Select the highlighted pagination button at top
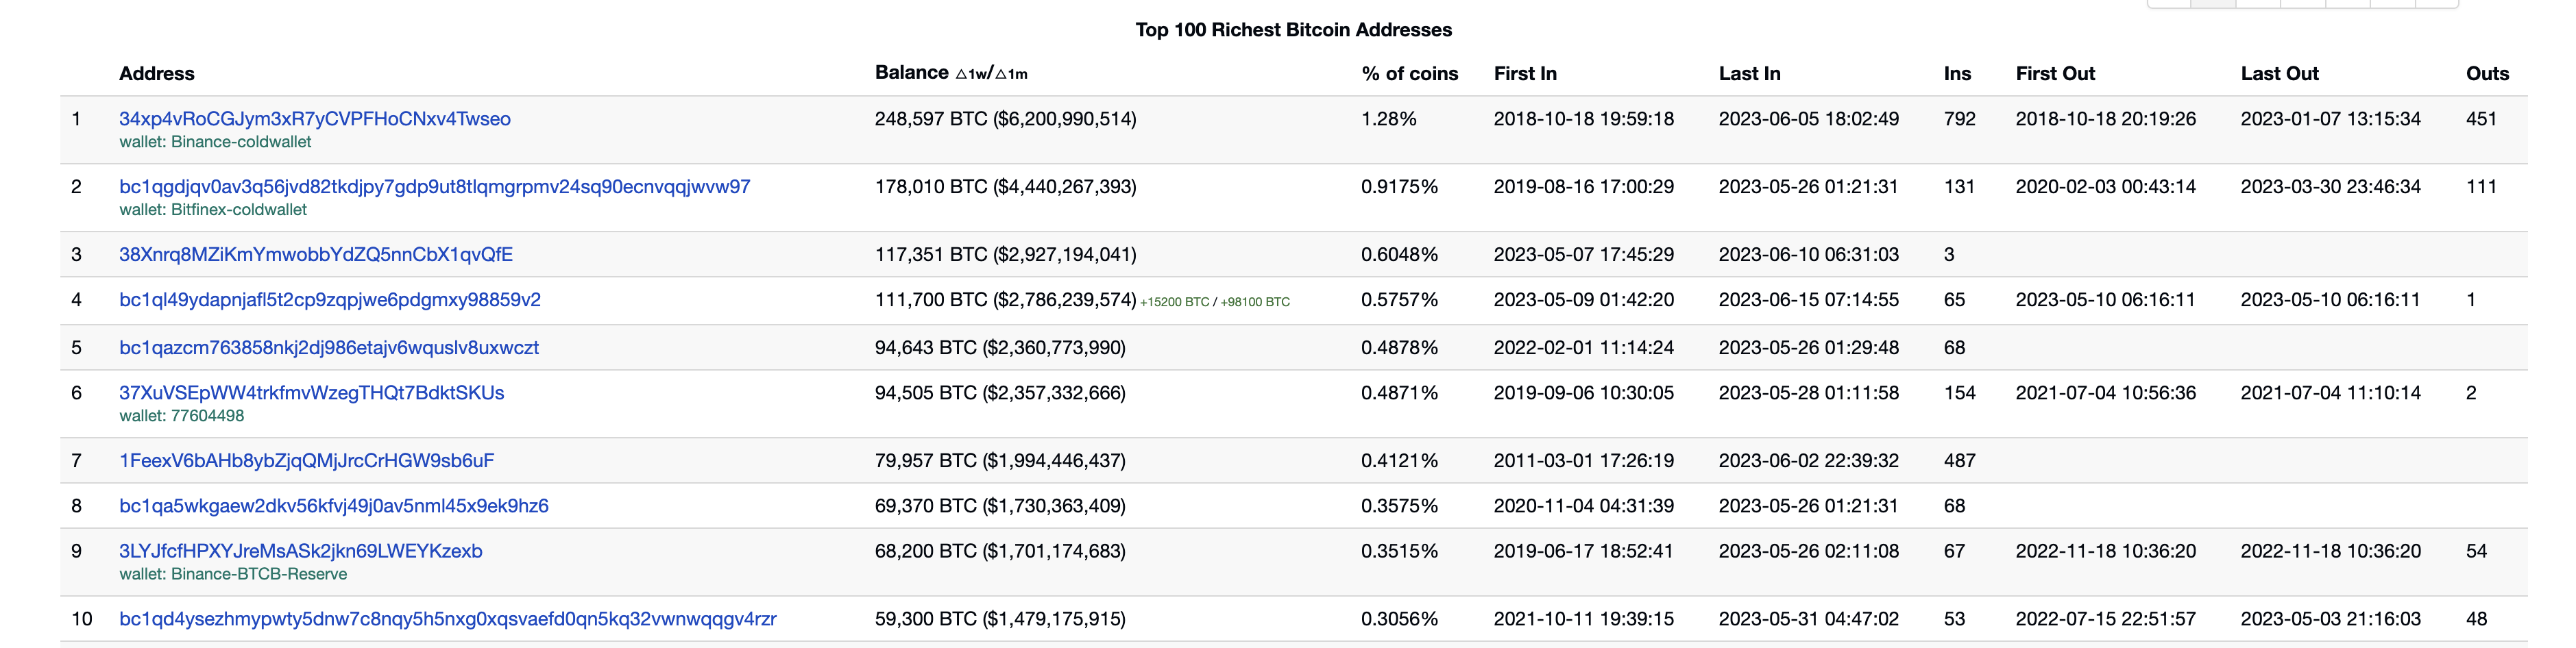2576x648 pixels. point(2213,3)
